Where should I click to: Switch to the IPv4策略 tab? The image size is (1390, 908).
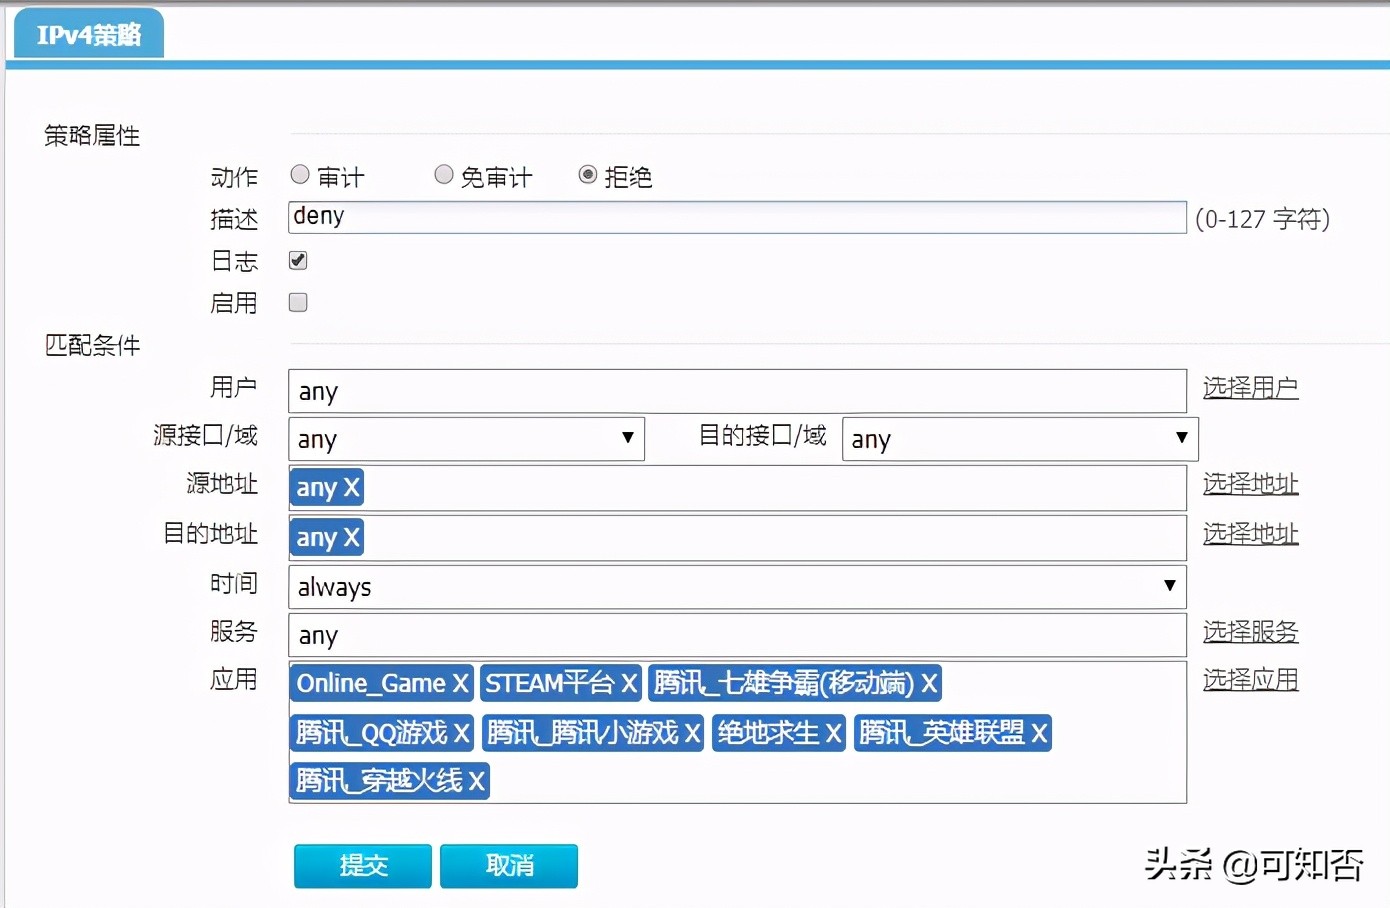click(88, 32)
